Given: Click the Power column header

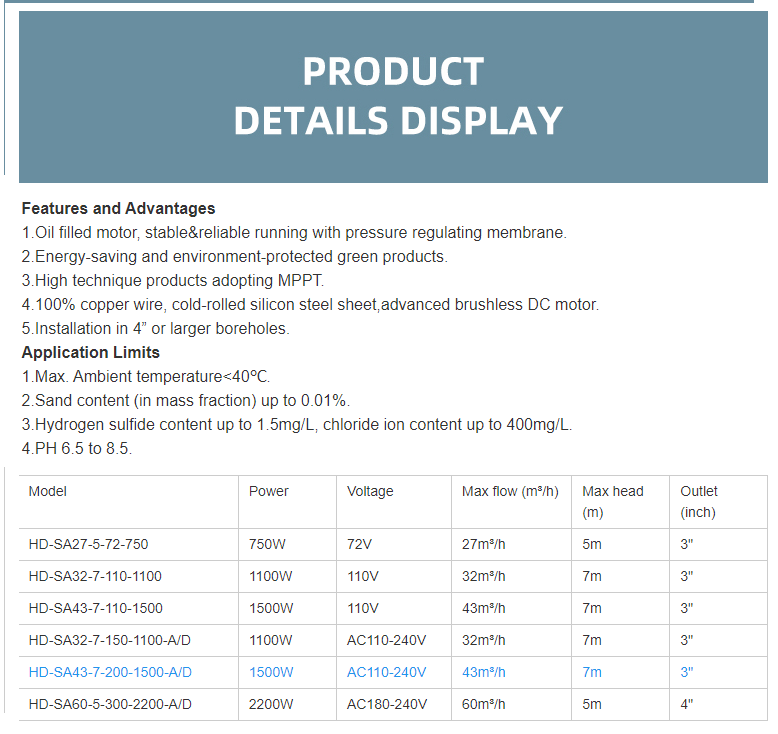Looking at the screenshot, I should (x=269, y=491).
